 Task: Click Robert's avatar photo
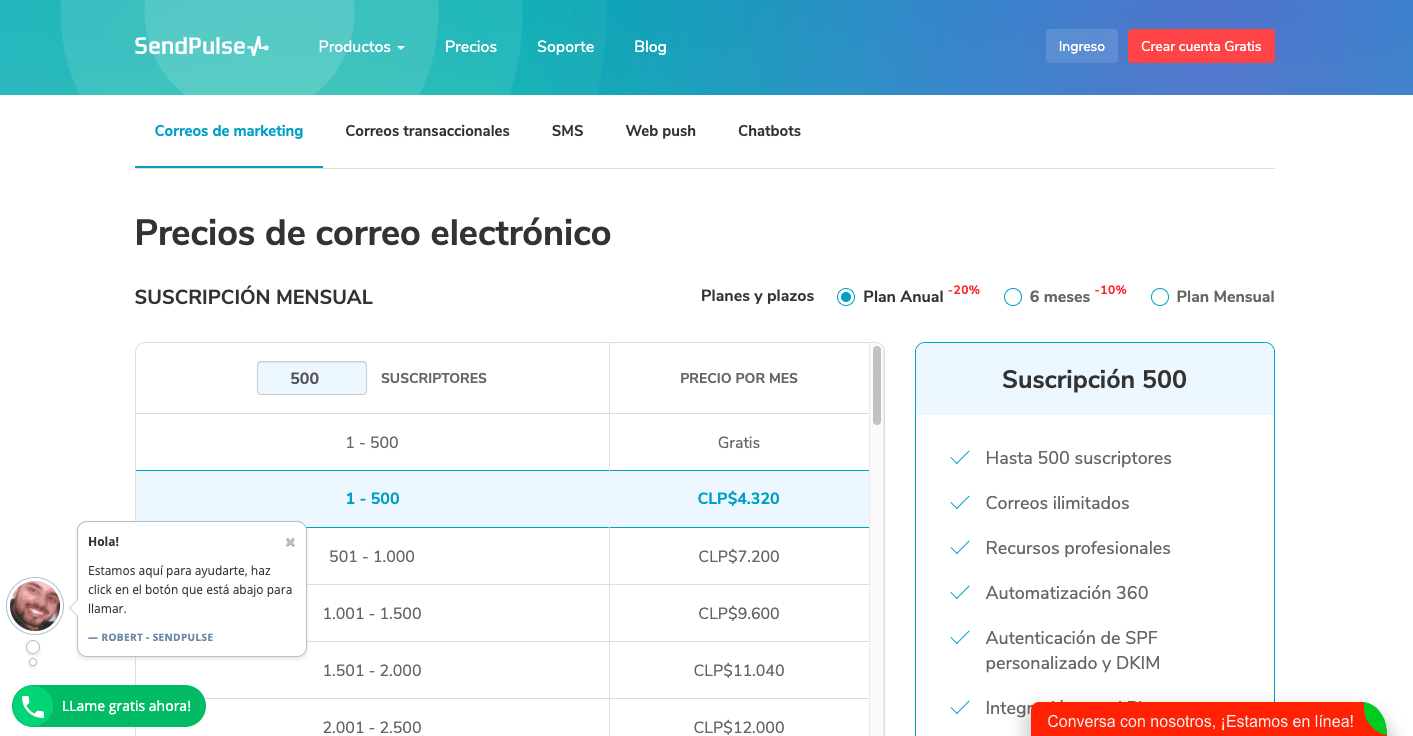[x=35, y=605]
